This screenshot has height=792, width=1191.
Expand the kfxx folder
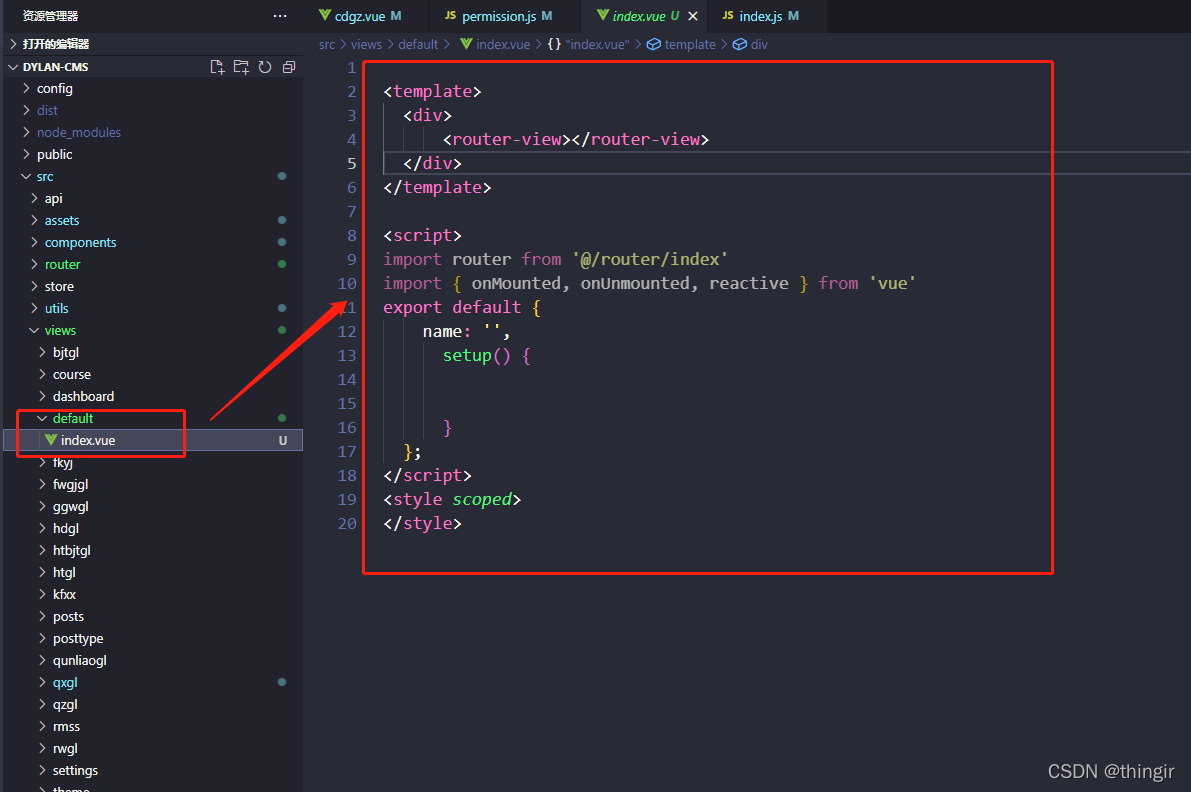click(x=153, y=595)
